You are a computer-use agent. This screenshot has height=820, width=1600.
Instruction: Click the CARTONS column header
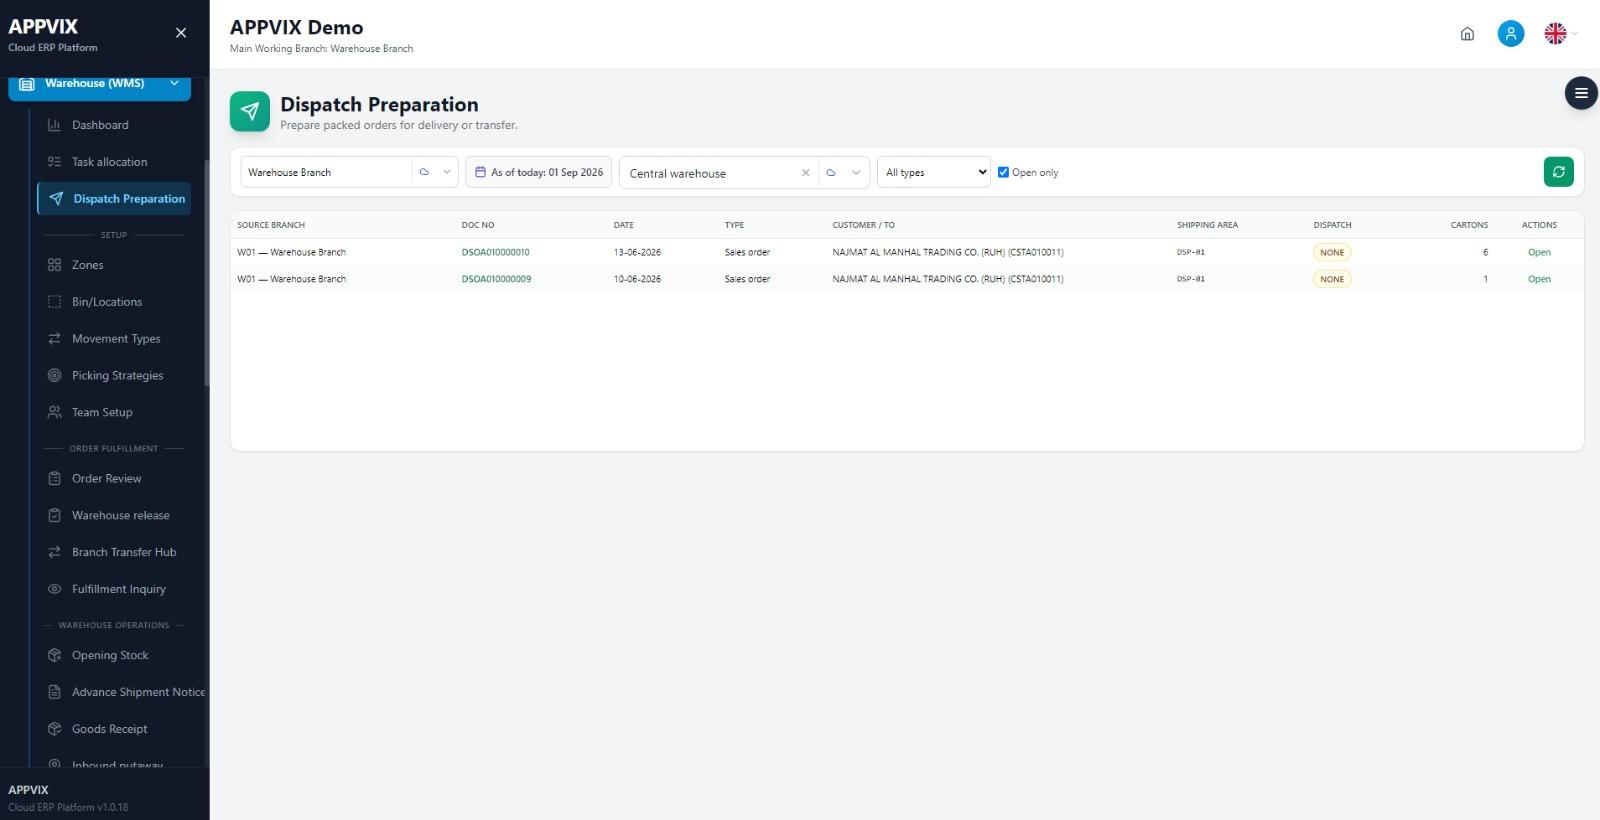[x=1469, y=225]
